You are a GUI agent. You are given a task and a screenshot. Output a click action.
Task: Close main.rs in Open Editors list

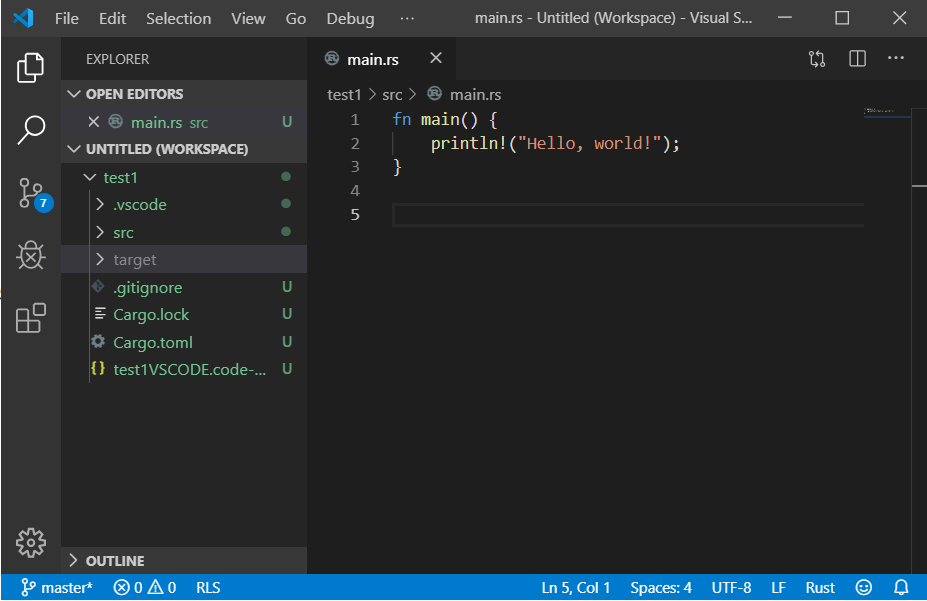pos(93,122)
